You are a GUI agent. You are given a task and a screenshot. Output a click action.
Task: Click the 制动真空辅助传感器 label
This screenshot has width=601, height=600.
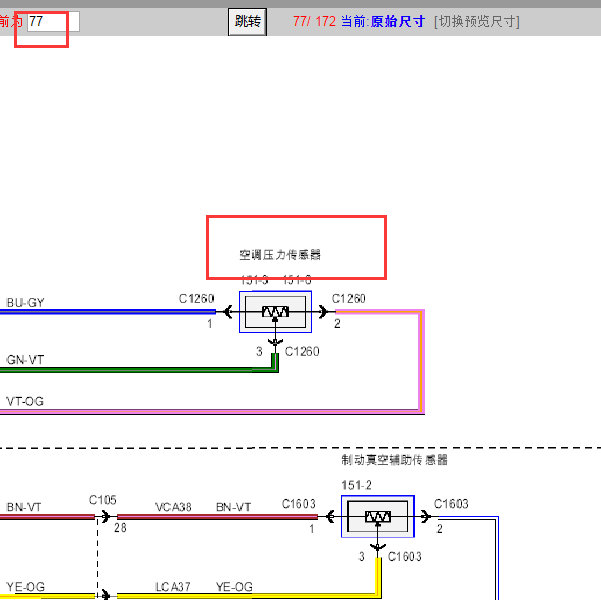394,460
